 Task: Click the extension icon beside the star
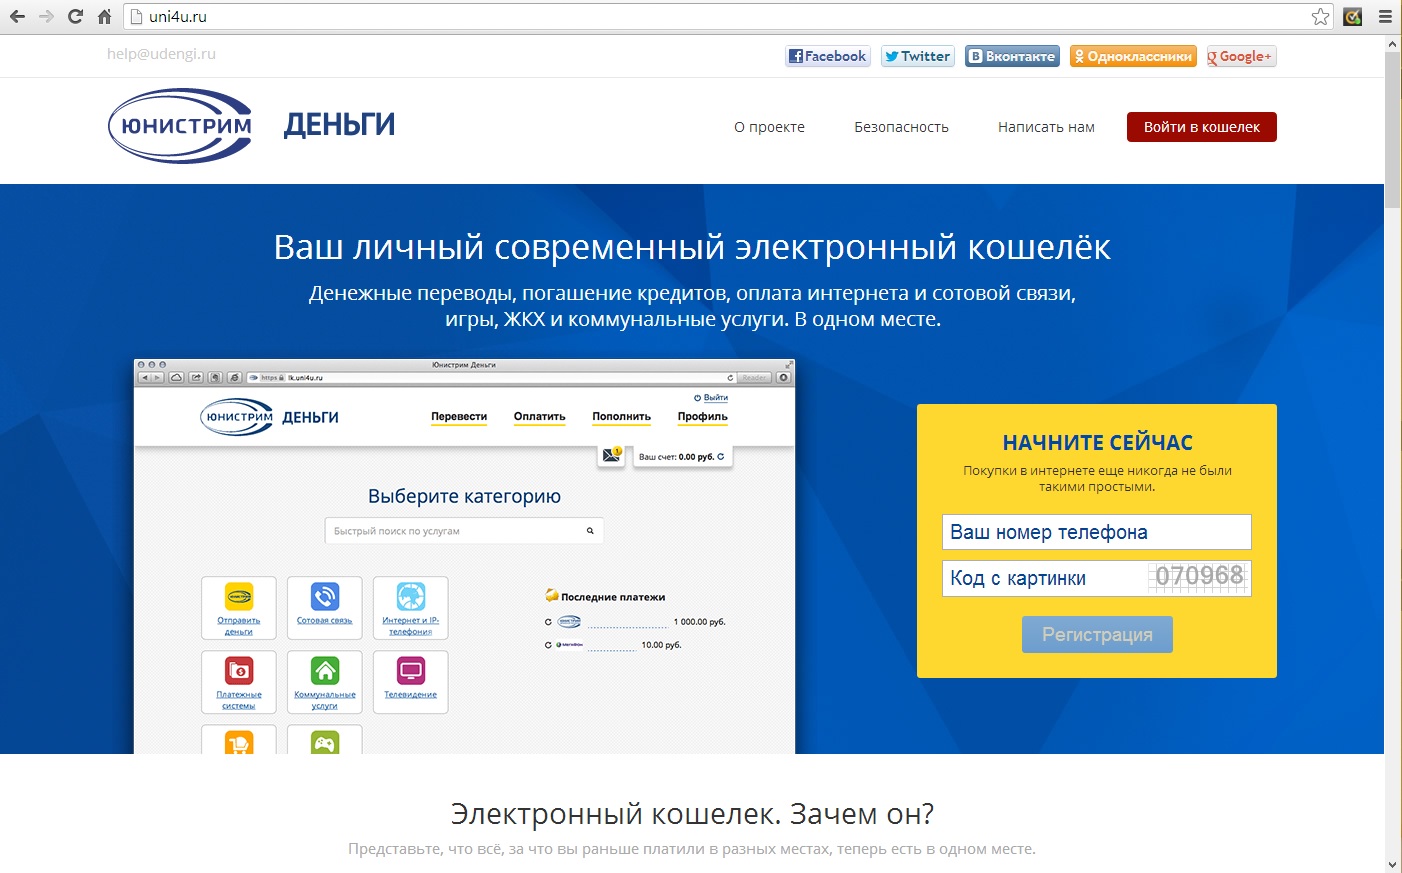1352,16
